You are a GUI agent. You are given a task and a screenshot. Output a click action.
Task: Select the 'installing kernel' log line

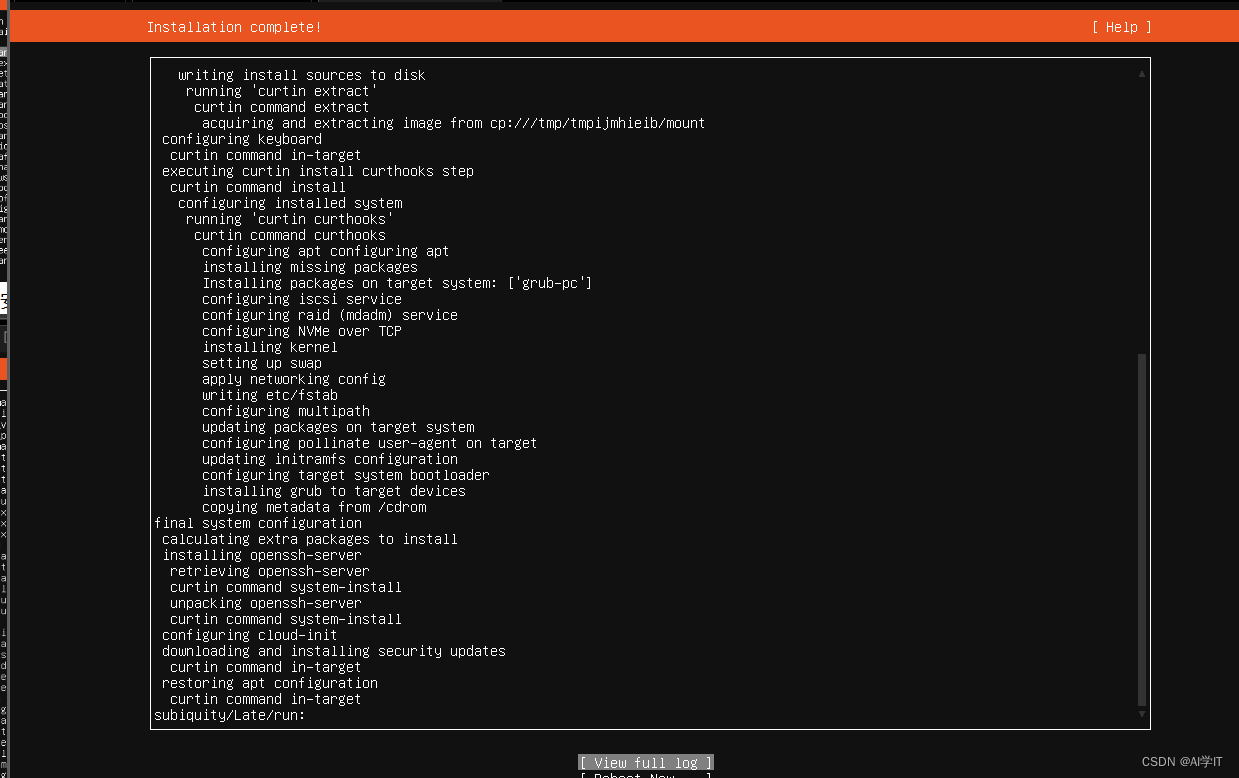[x=272, y=347]
